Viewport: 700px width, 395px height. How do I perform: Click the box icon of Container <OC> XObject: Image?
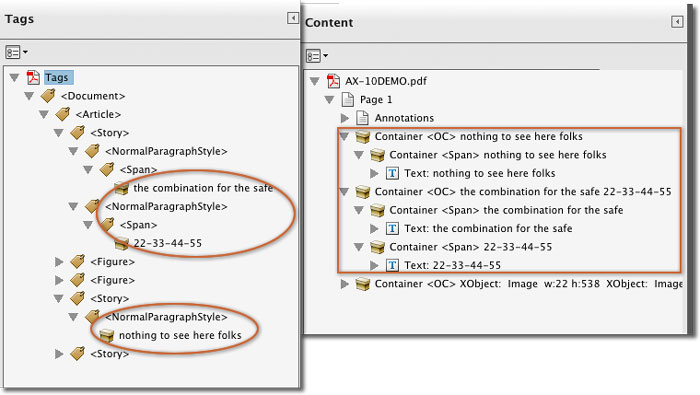click(362, 284)
